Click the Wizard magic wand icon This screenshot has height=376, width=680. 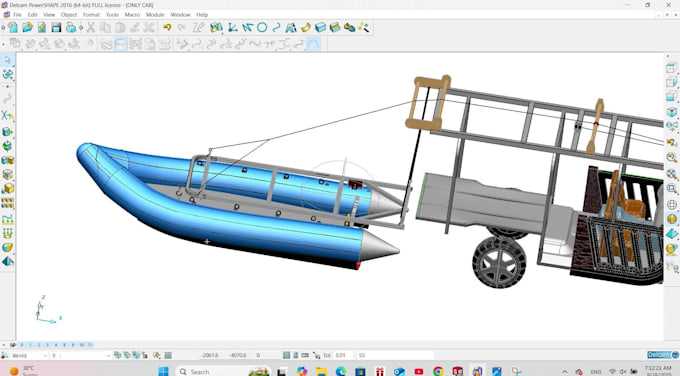(363, 28)
